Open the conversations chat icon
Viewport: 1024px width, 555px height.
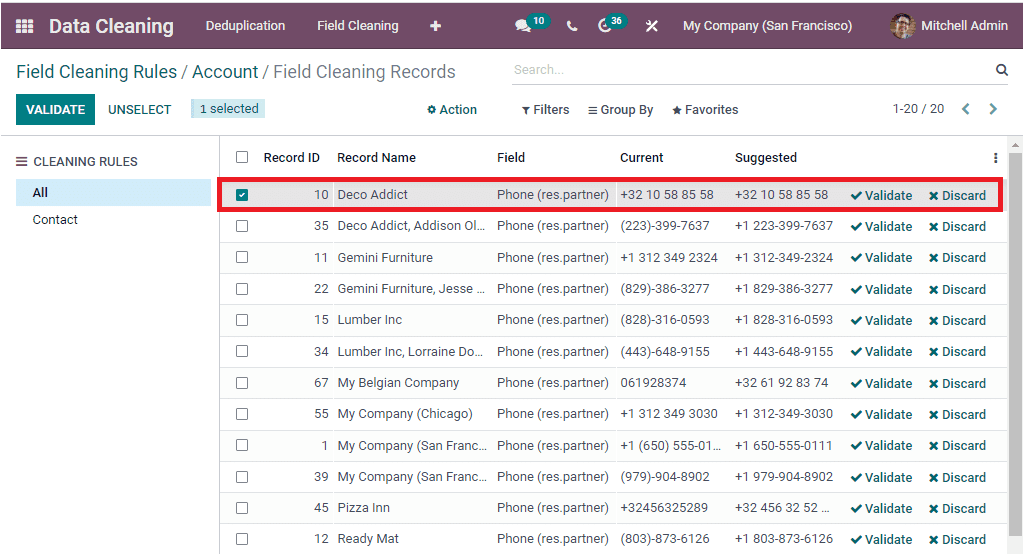(x=523, y=26)
